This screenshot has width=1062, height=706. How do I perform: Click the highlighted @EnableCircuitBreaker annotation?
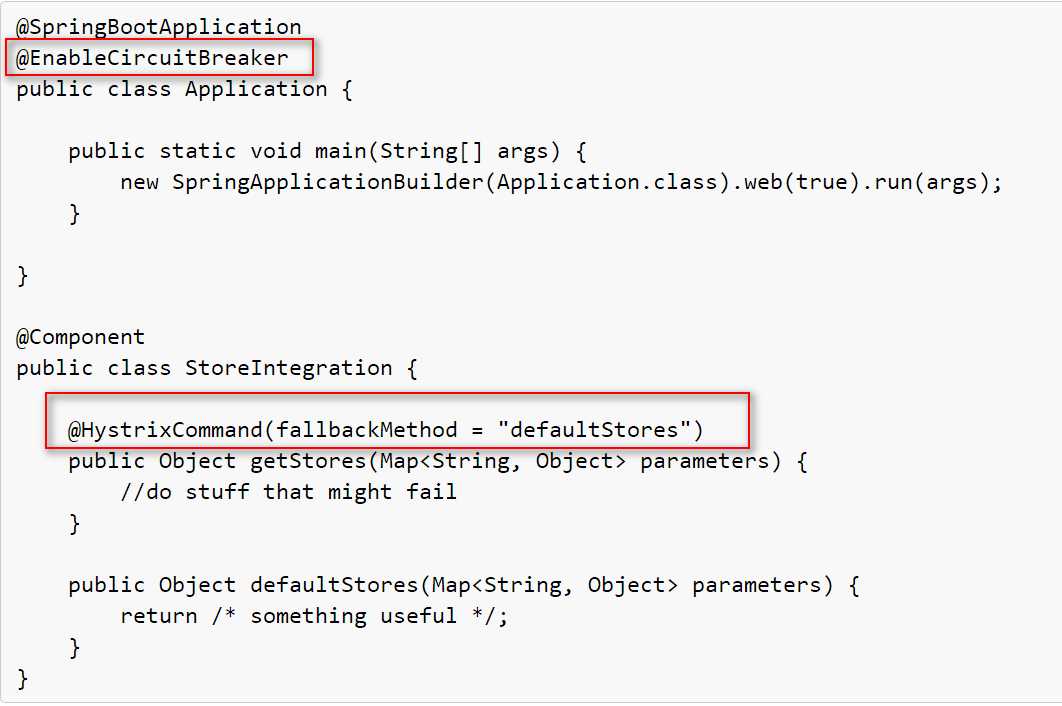(x=152, y=58)
